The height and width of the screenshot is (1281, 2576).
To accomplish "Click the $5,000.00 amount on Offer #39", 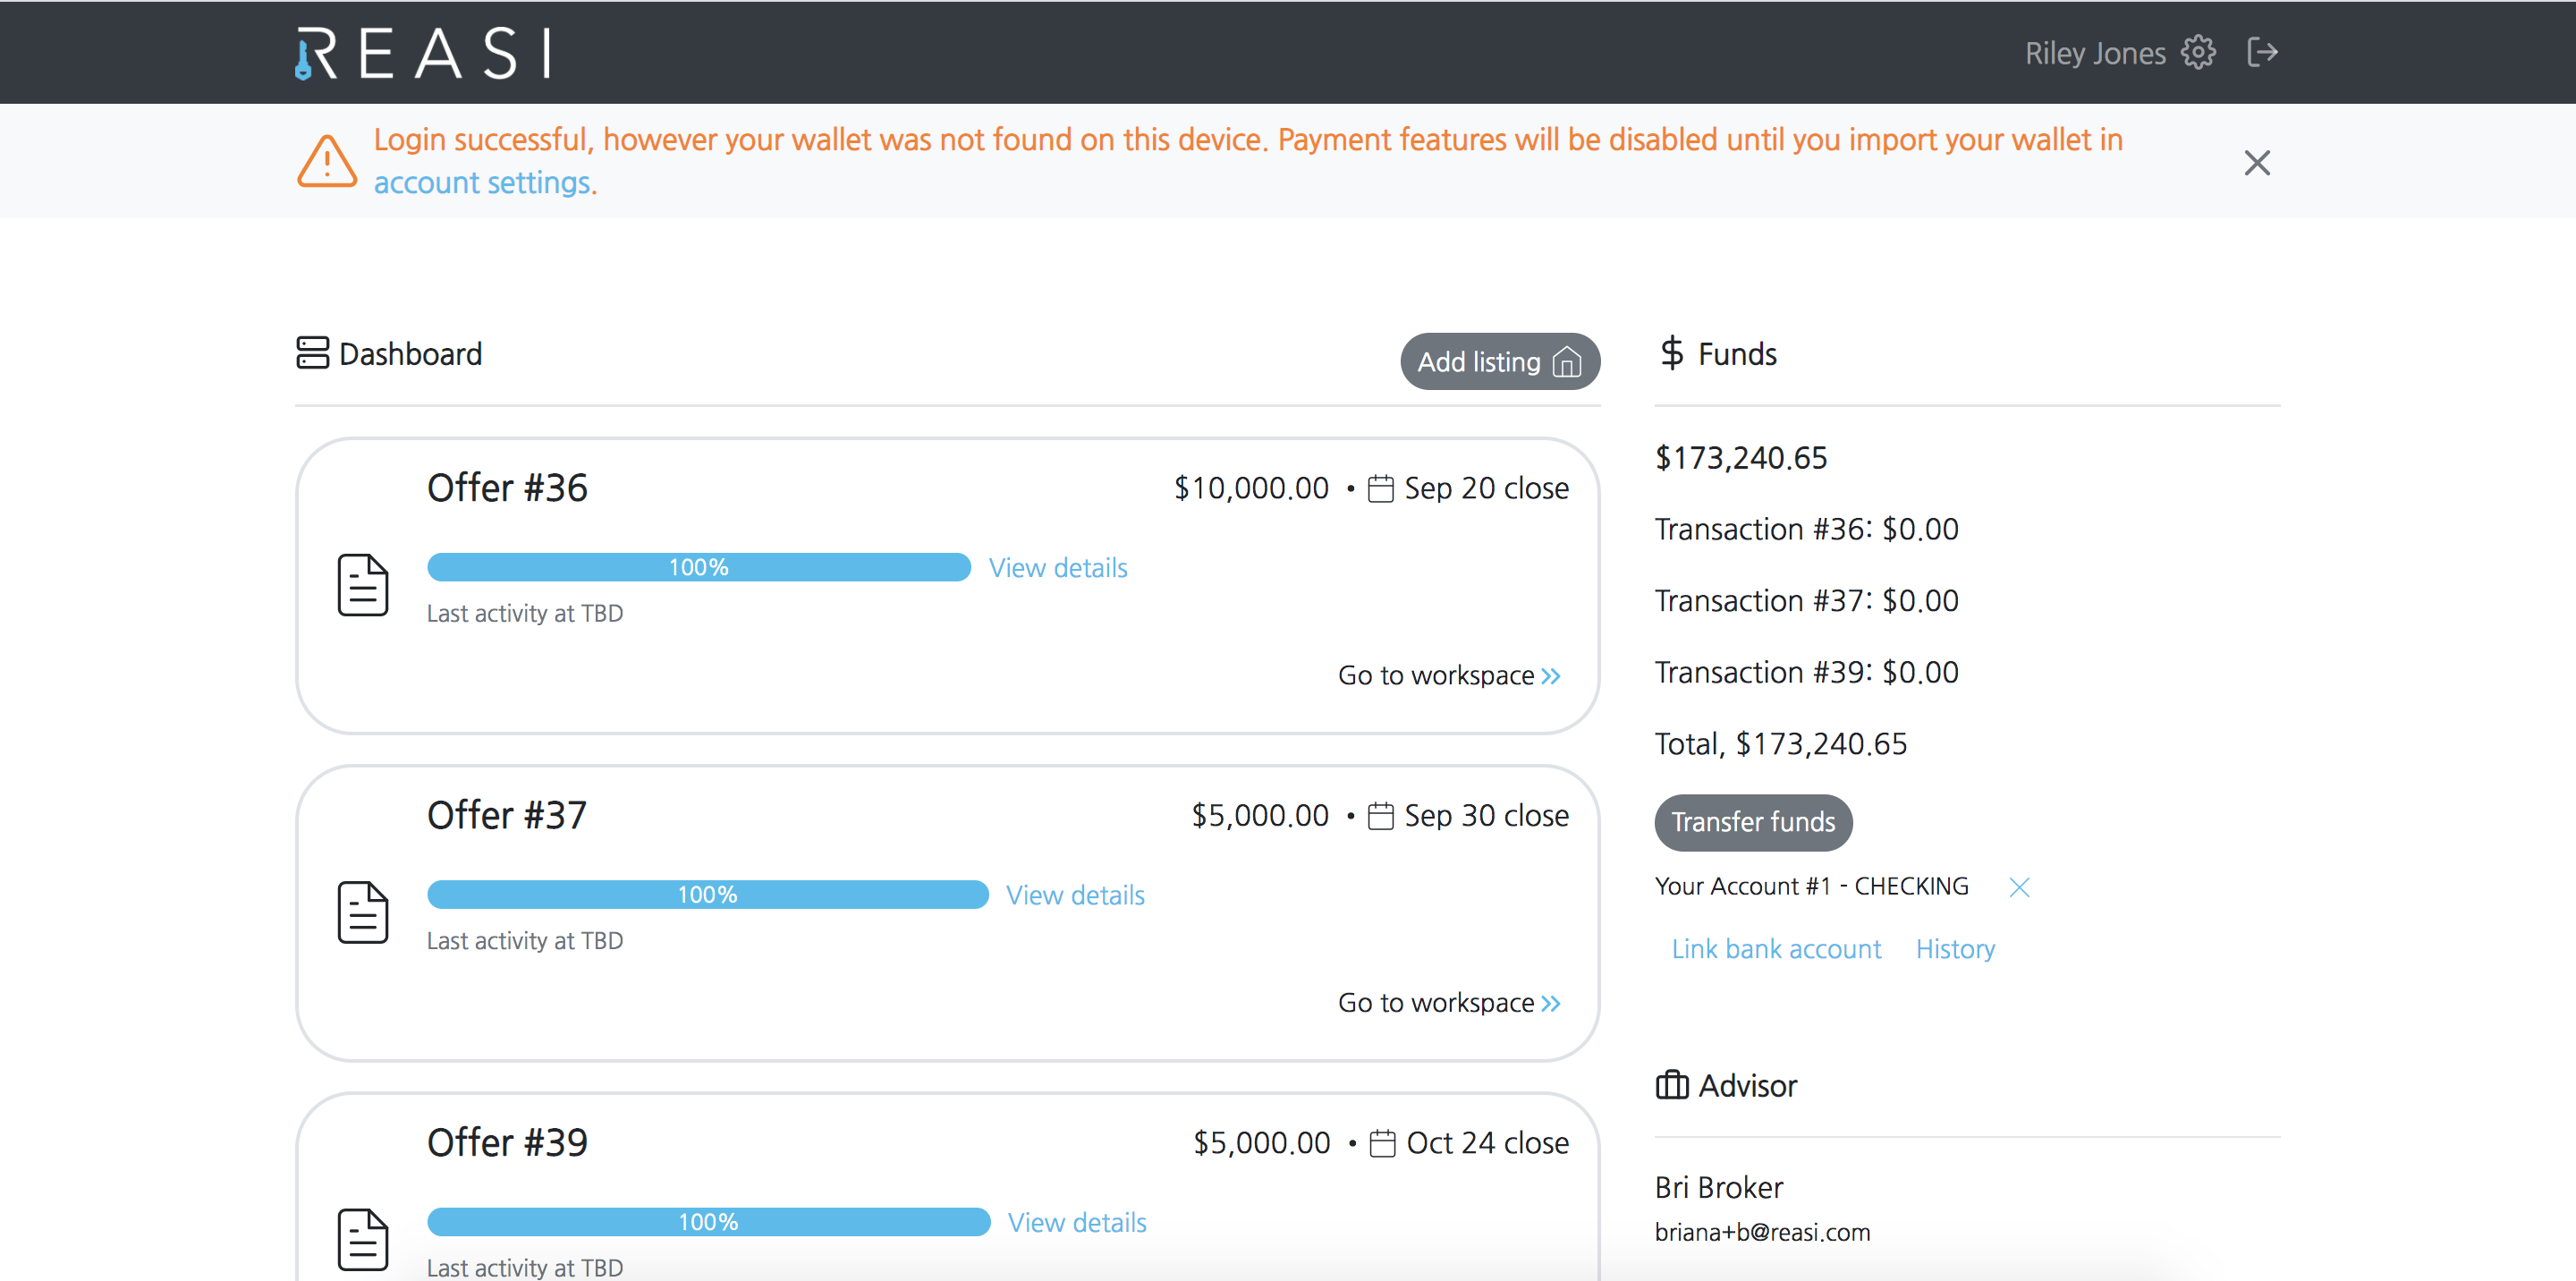I will [1261, 1142].
